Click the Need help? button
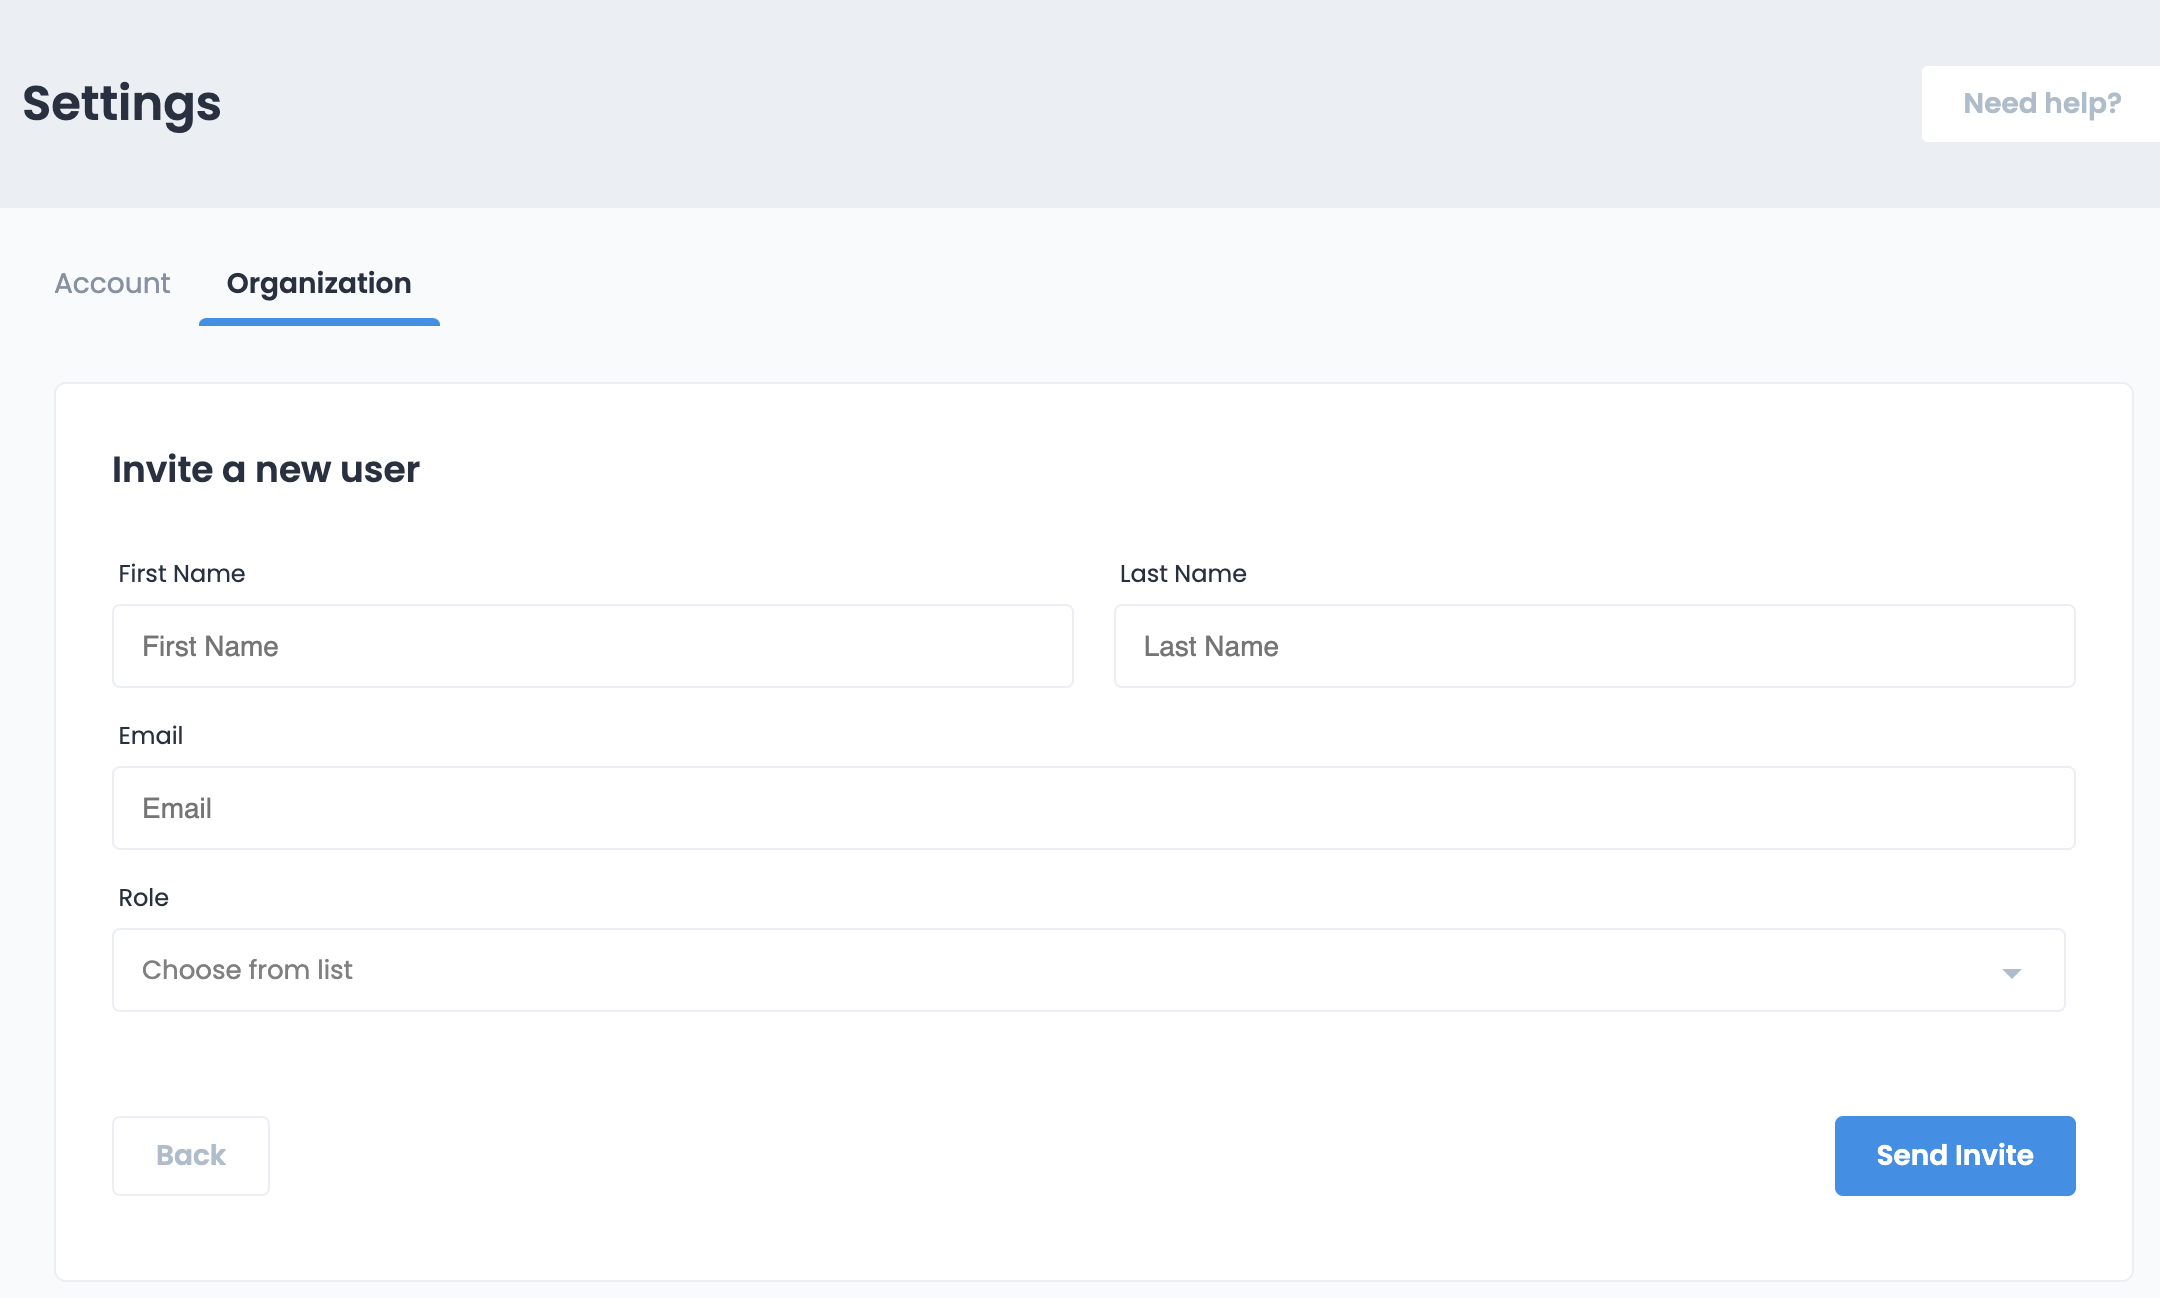This screenshot has width=2160, height=1298. pos(2040,104)
